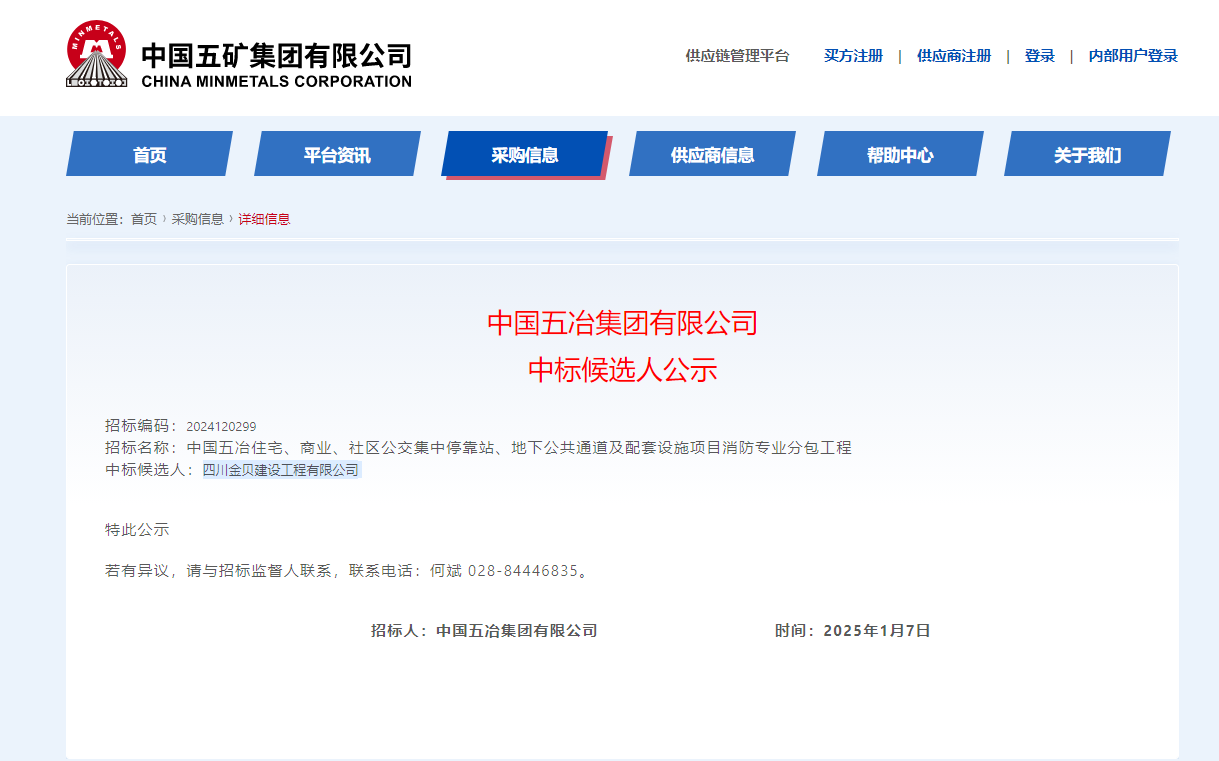1219x761 pixels.
Task: Click the 登录 link
Action: pos(1040,56)
